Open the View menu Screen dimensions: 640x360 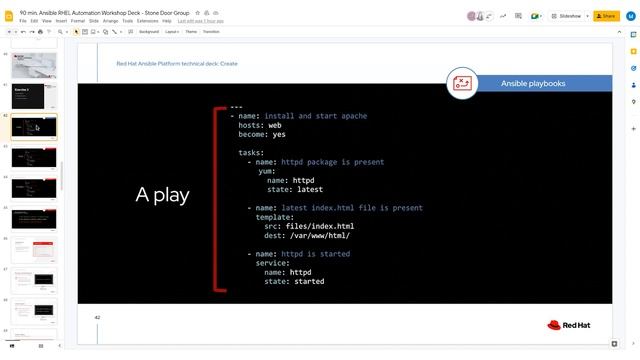coord(47,21)
